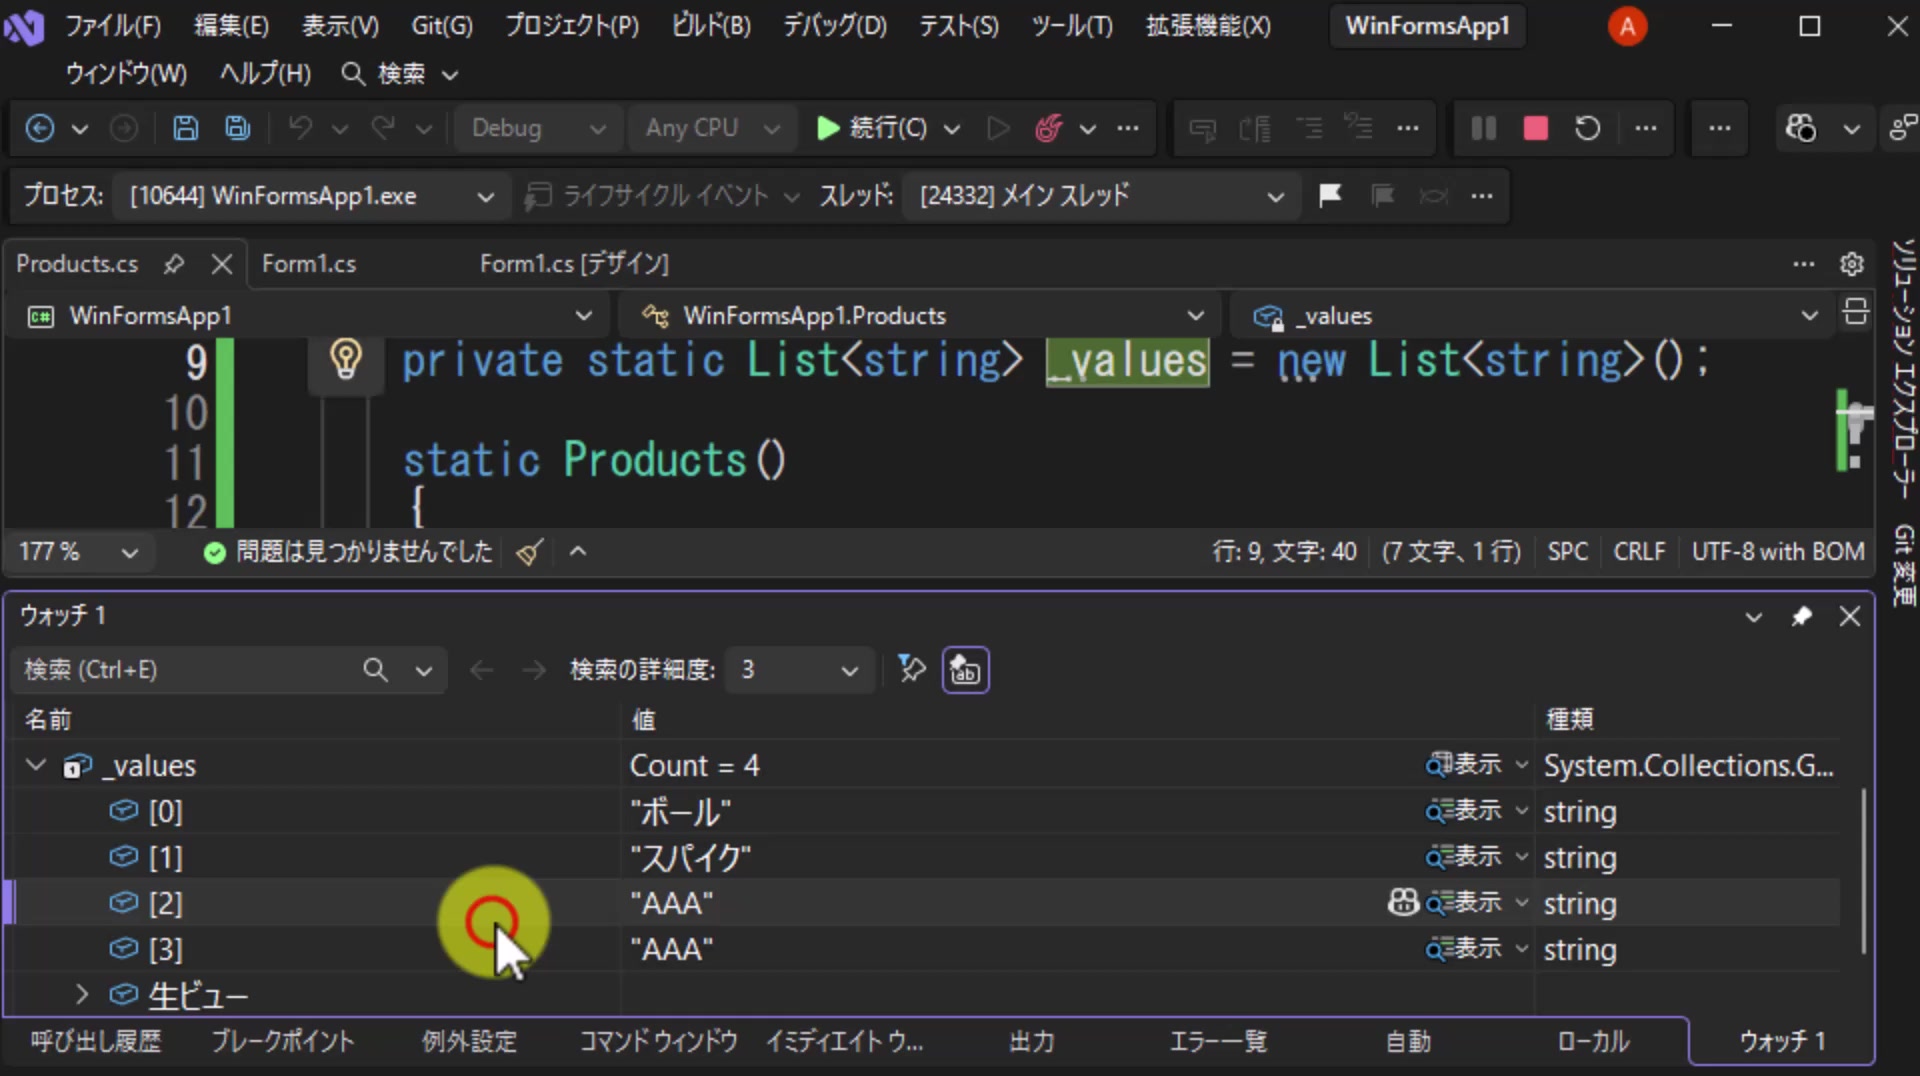Stop debugging with the red square
This screenshot has height=1076, width=1920.
[x=1536, y=128]
